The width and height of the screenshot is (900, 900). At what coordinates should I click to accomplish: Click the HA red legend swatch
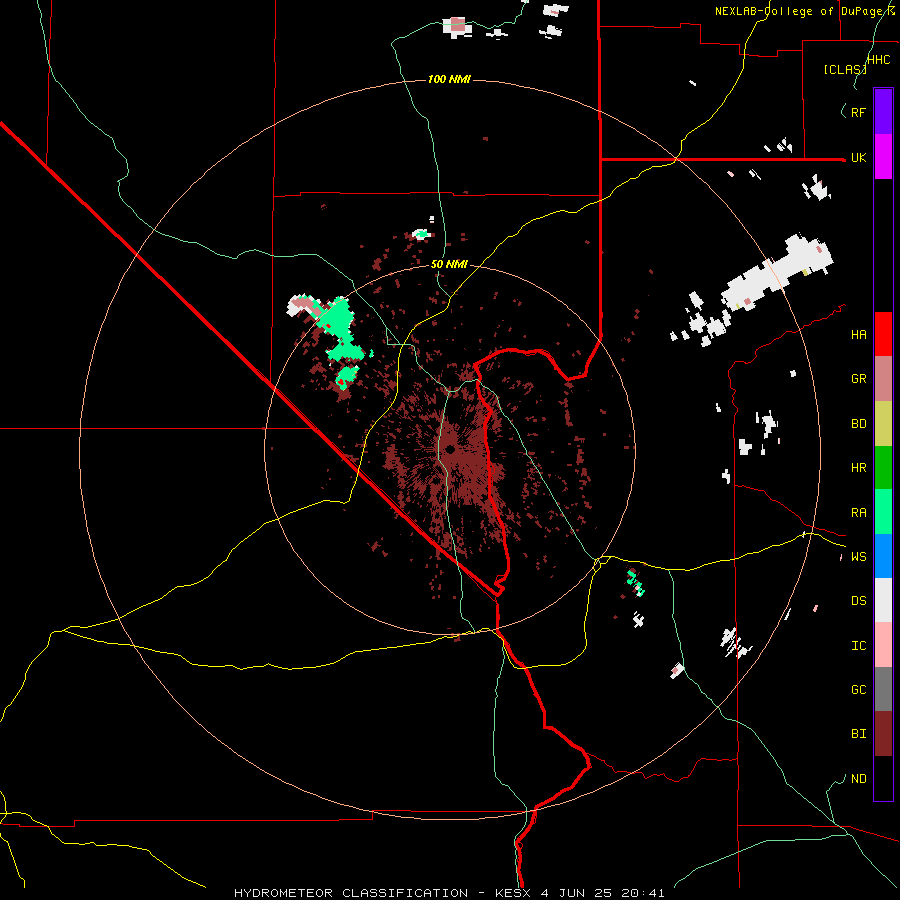[x=883, y=334]
